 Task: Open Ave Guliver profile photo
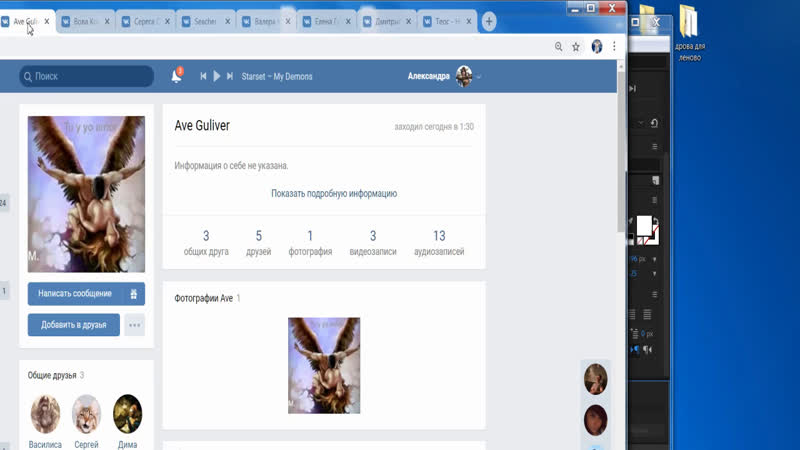point(86,194)
